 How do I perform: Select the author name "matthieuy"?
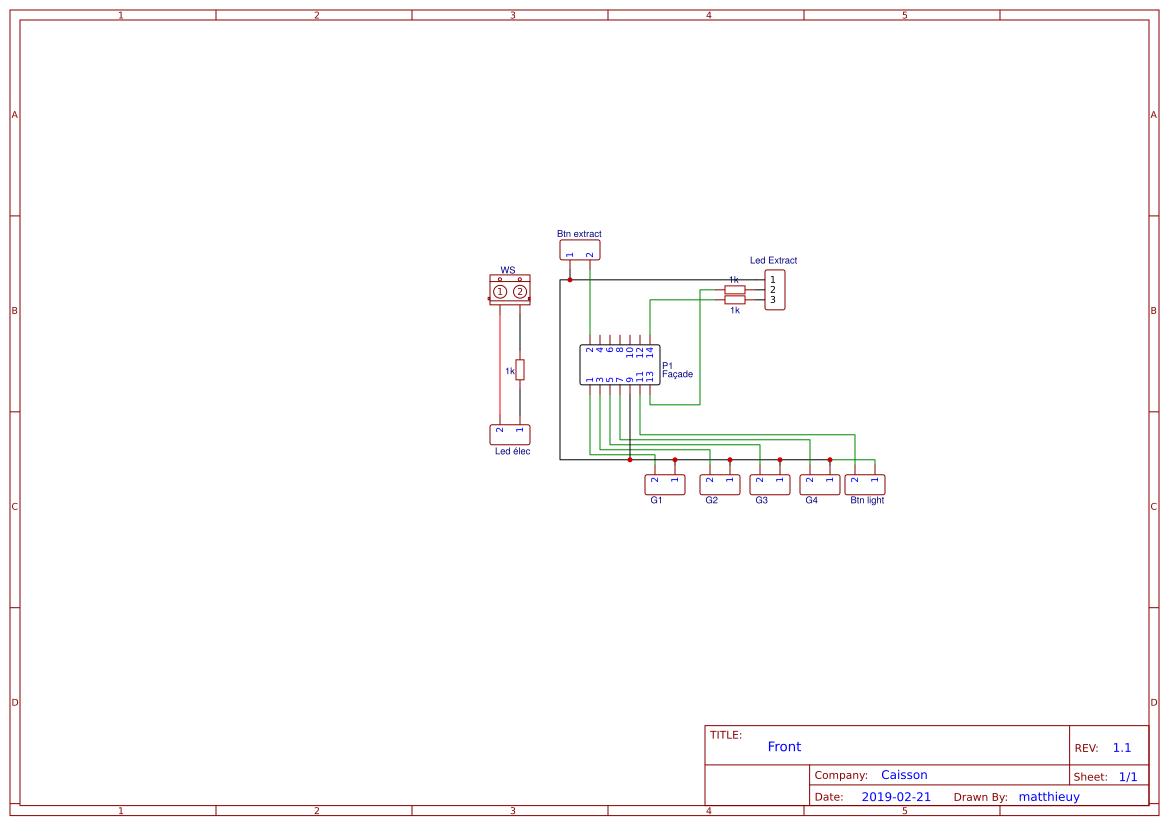[1049, 797]
